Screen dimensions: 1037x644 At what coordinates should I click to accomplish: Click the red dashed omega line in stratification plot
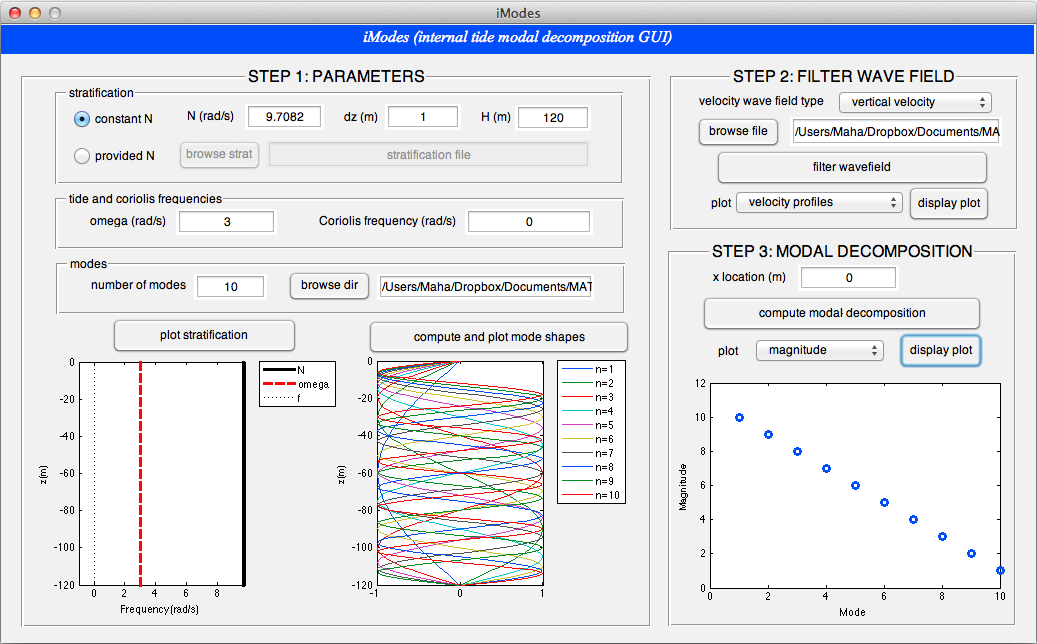[x=140, y=473]
